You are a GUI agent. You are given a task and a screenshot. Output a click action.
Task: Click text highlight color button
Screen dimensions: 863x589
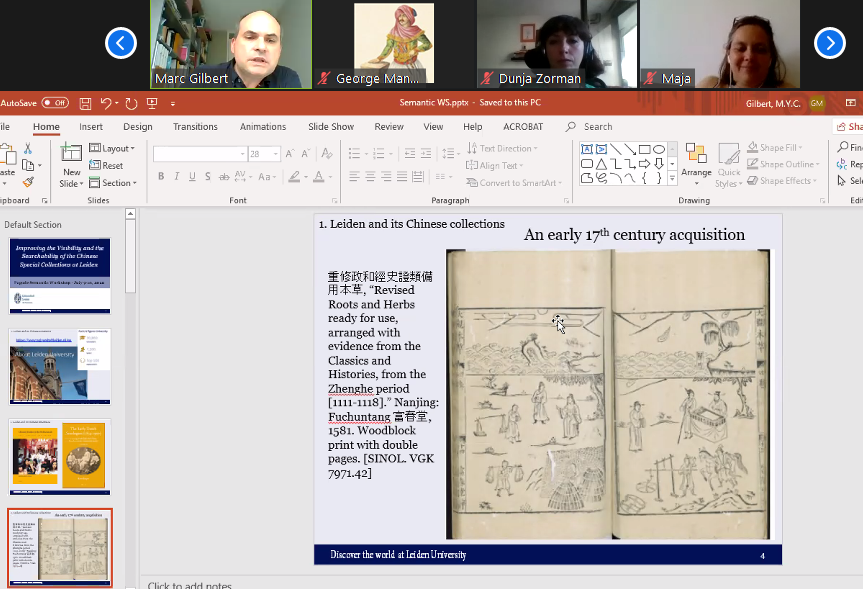(294, 177)
